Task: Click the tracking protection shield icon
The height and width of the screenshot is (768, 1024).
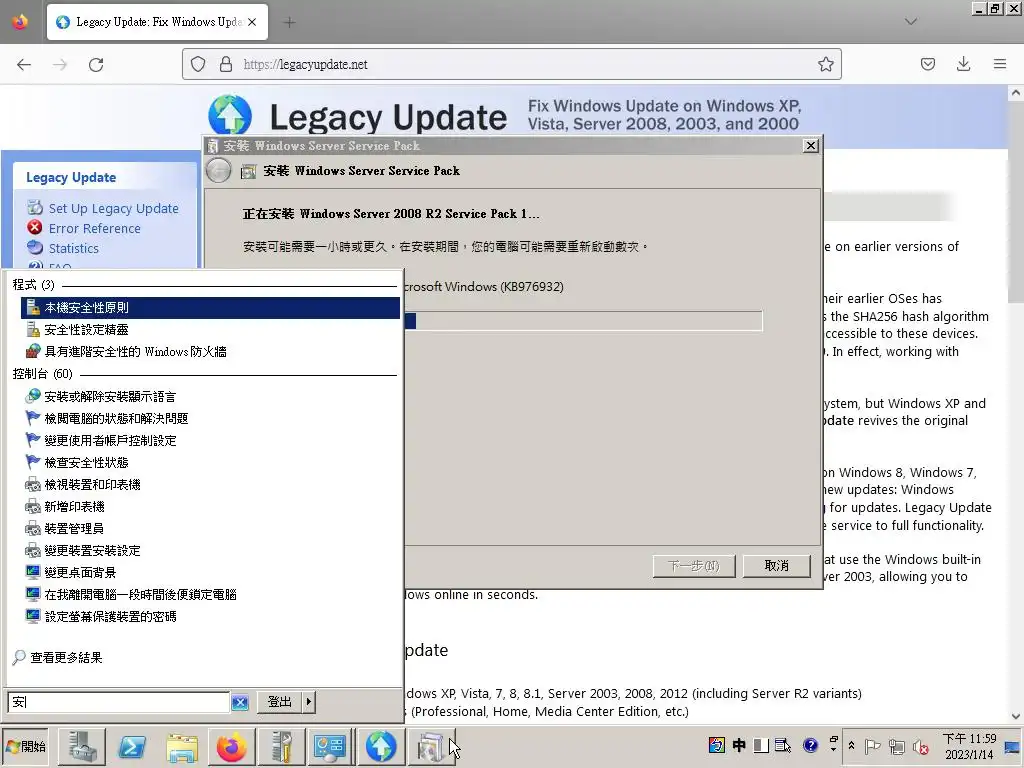Action: (198, 64)
